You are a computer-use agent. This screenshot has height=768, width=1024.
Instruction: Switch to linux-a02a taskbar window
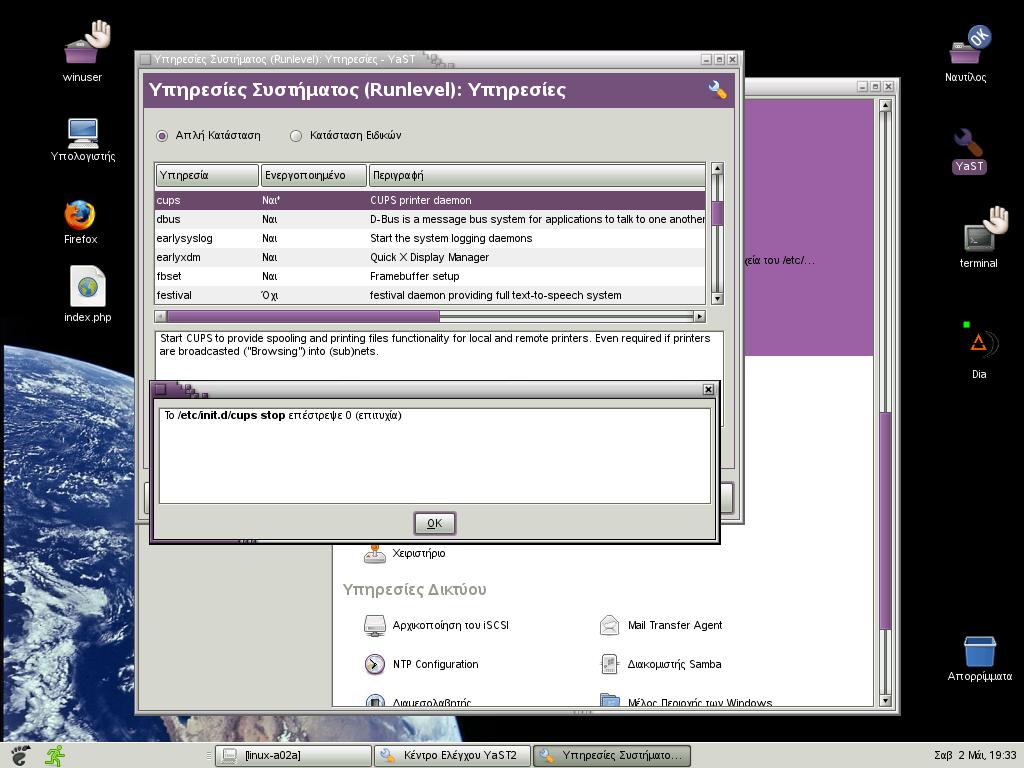coord(293,756)
